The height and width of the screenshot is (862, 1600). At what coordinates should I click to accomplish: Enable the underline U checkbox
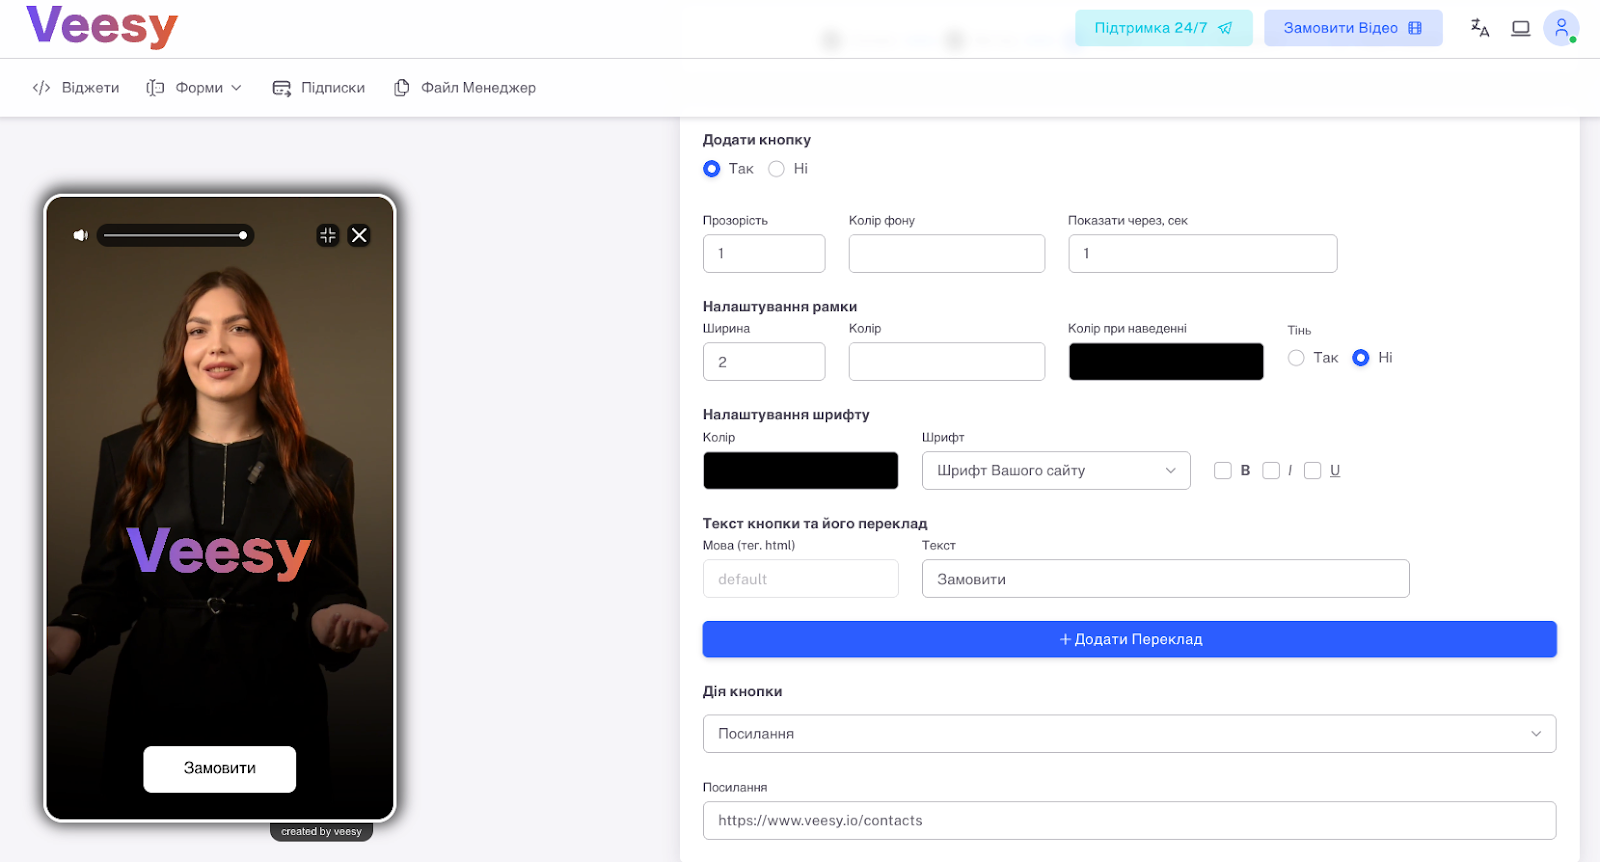[x=1313, y=471]
